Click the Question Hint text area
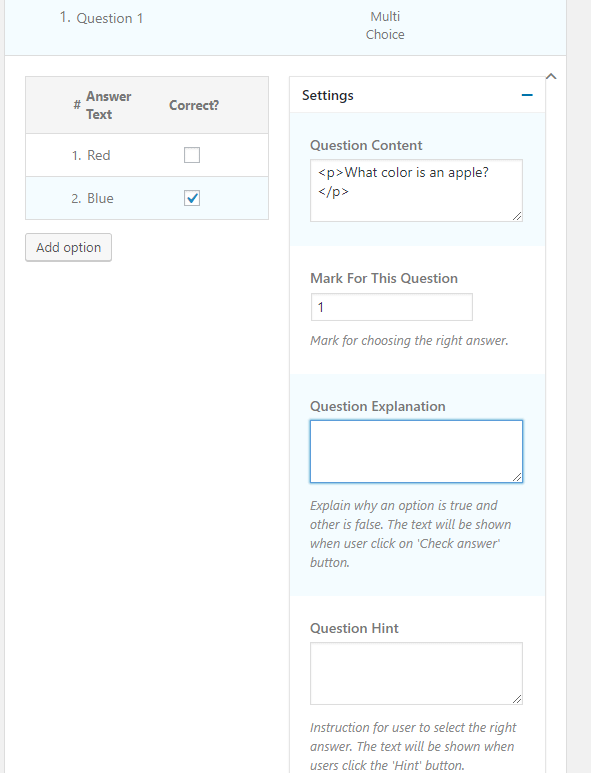 point(416,673)
